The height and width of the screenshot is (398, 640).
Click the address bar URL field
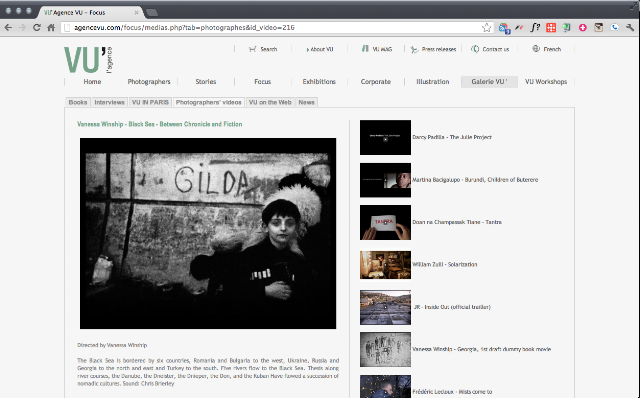click(x=277, y=28)
